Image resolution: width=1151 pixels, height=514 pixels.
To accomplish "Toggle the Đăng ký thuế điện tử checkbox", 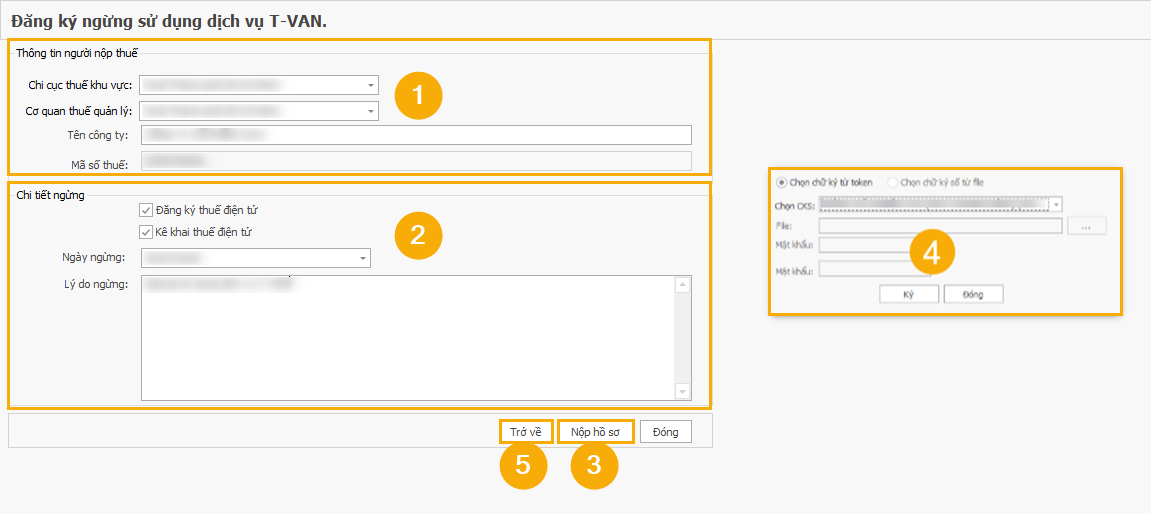I will (145, 210).
